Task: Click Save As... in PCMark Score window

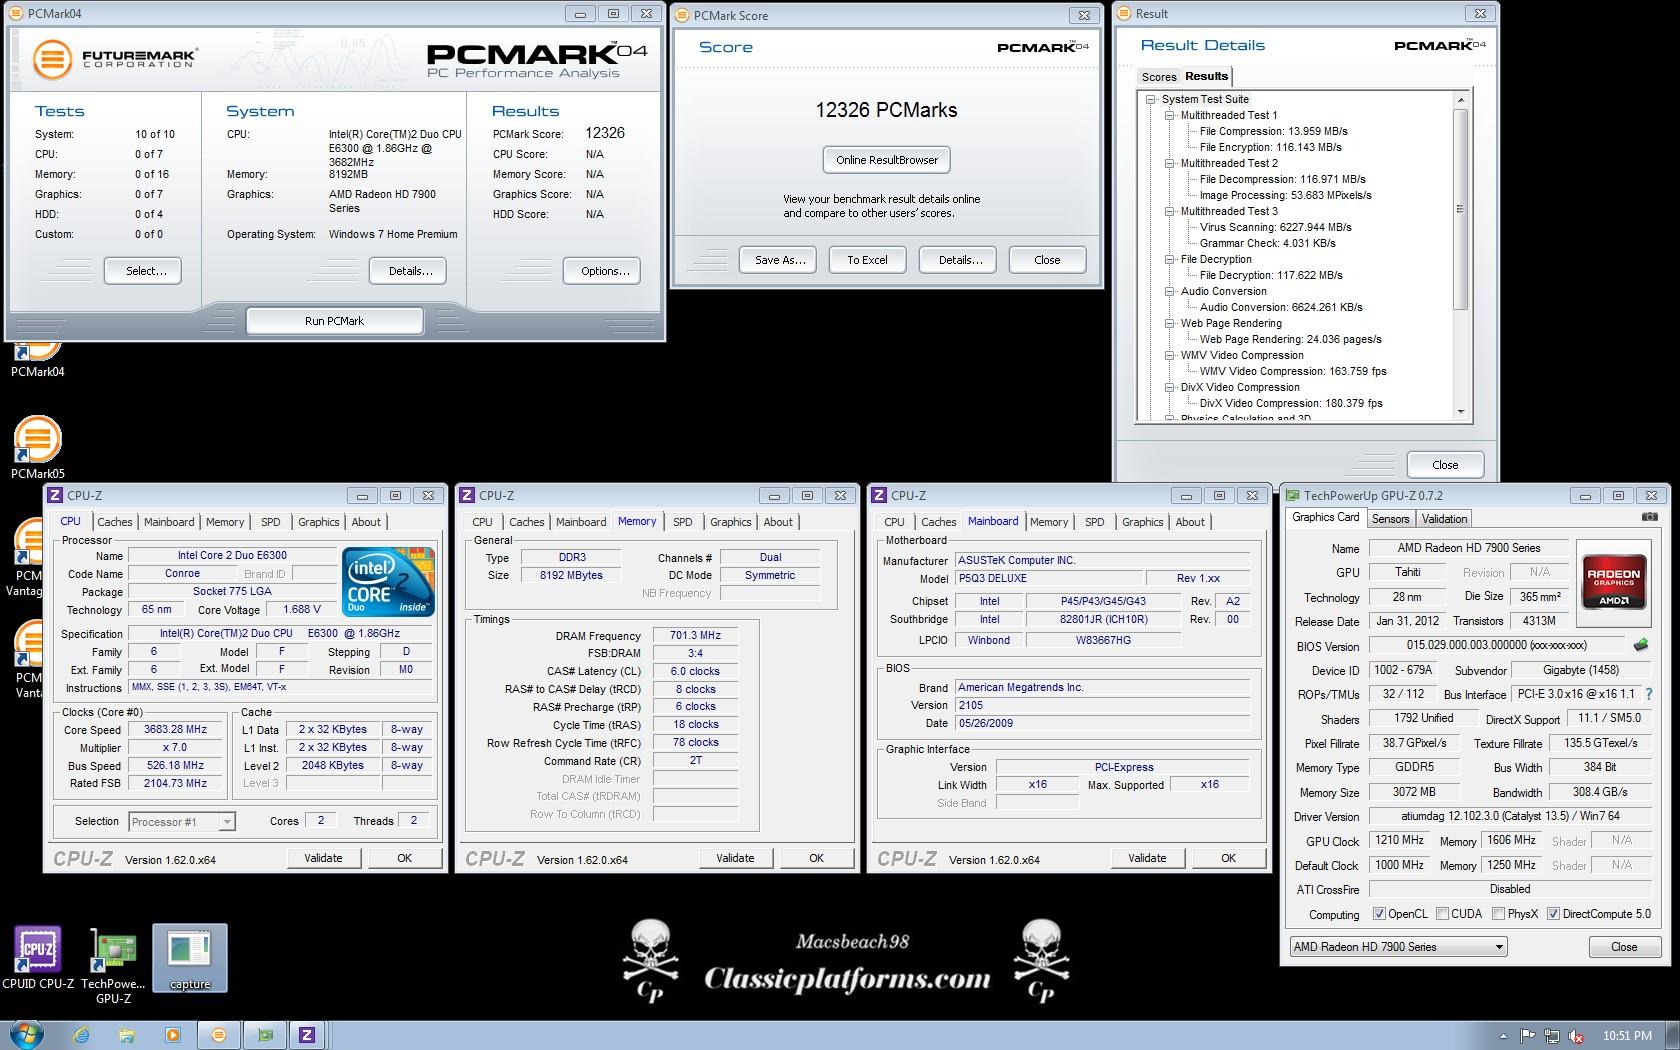Action: pyautogui.click(x=779, y=260)
